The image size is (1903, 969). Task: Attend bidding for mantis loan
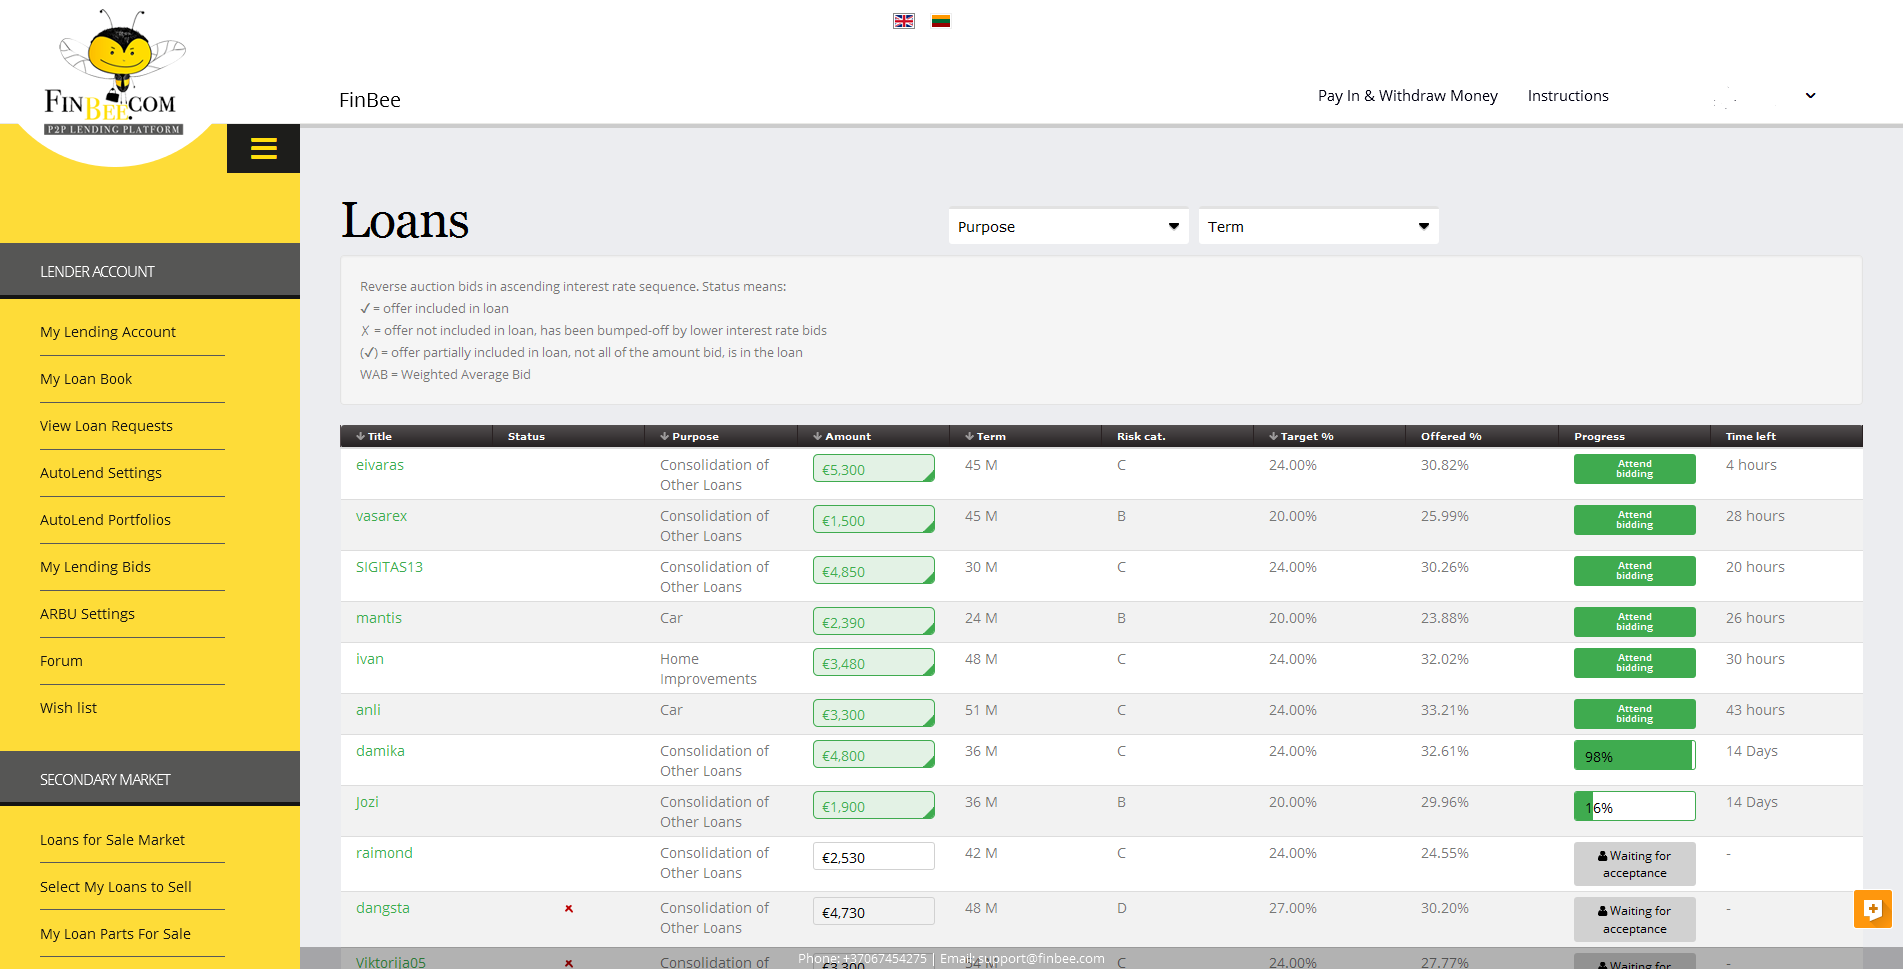1634,622
